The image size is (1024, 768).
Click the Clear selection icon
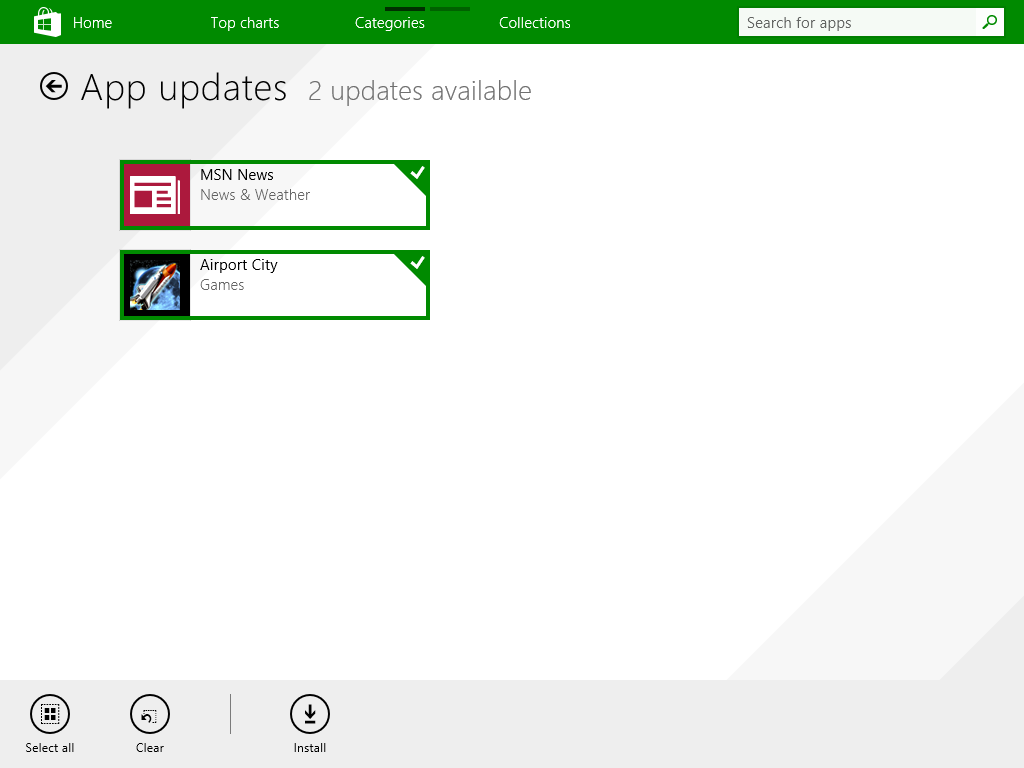pyautogui.click(x=150, y=714)
